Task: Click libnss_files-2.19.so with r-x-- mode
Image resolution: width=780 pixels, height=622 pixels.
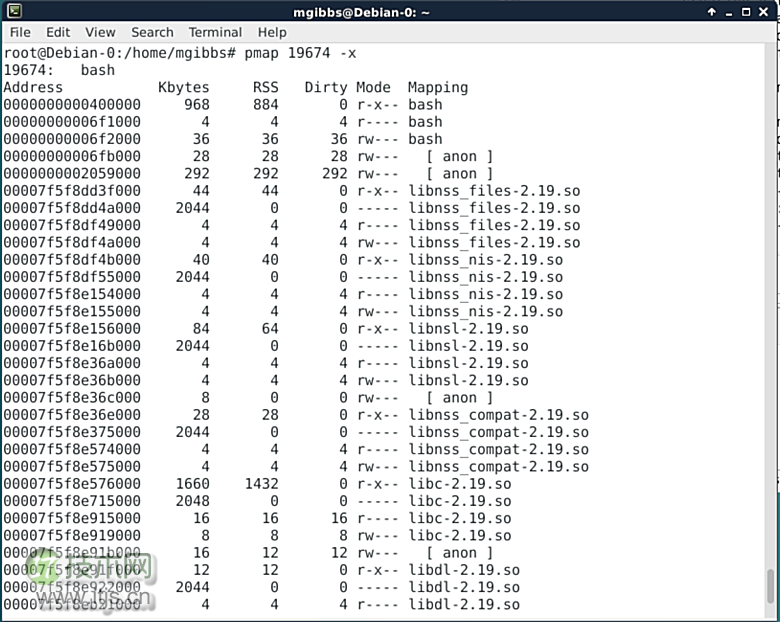Action: 494,191
